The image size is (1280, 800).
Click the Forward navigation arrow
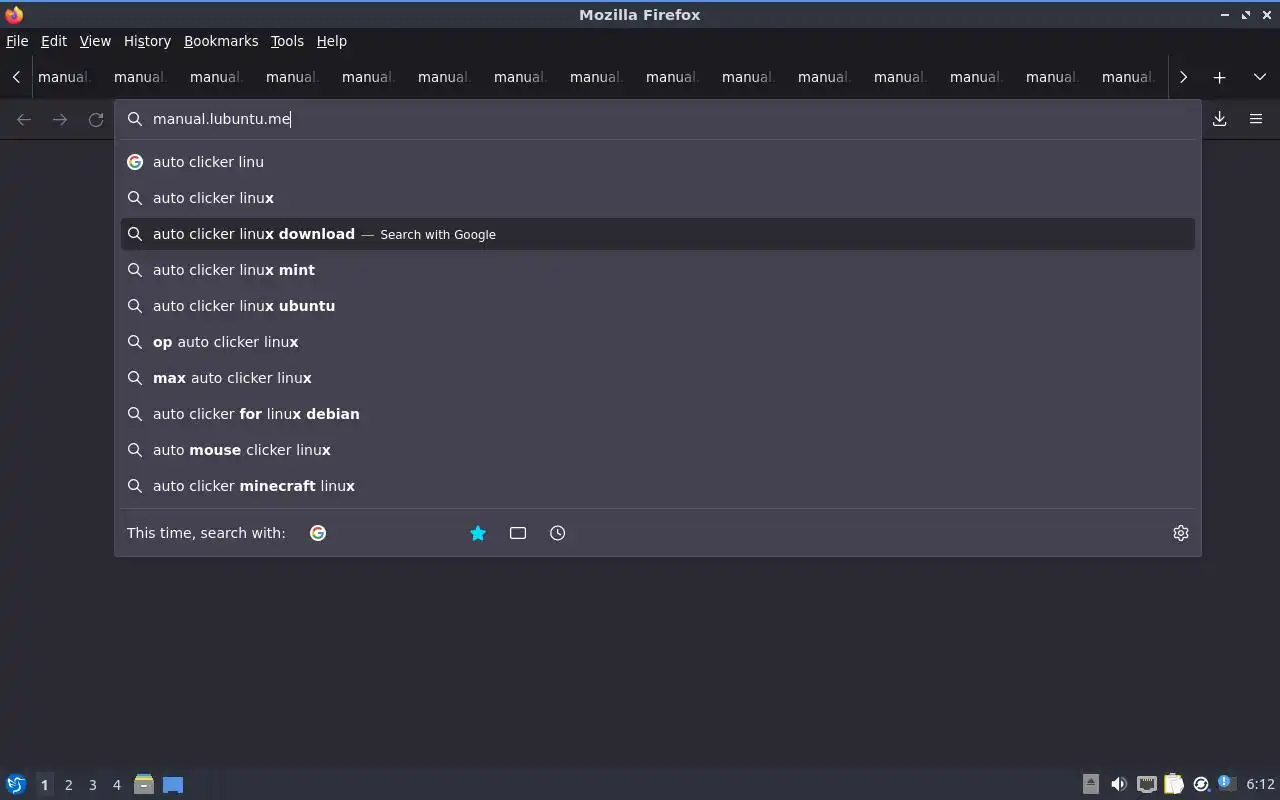[x=60, y=119]
